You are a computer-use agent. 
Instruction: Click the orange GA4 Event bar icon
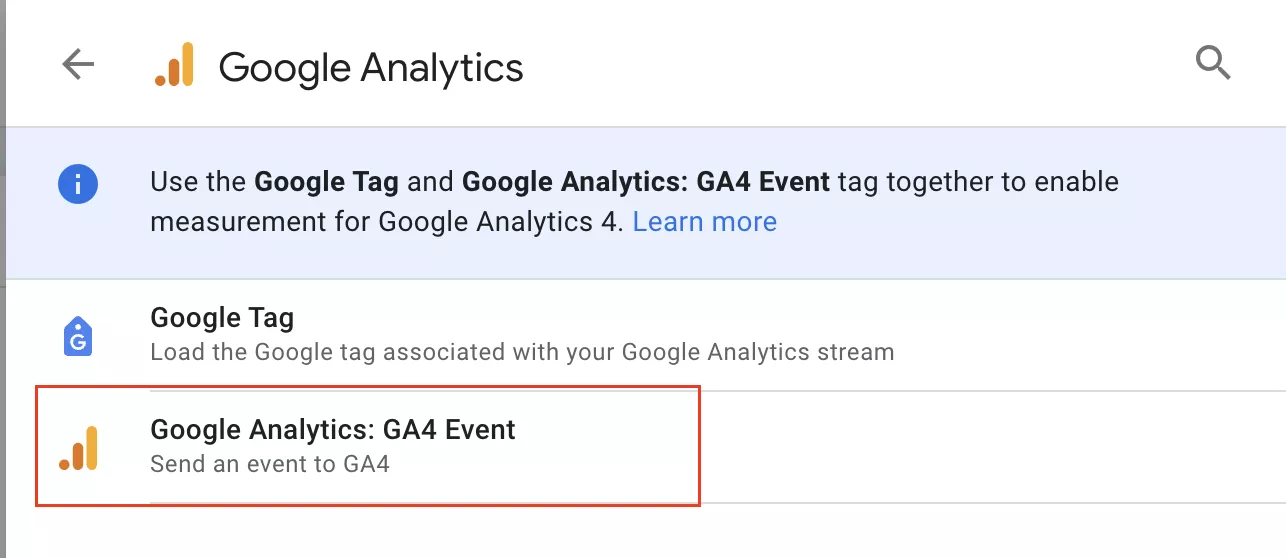(78, 447)
